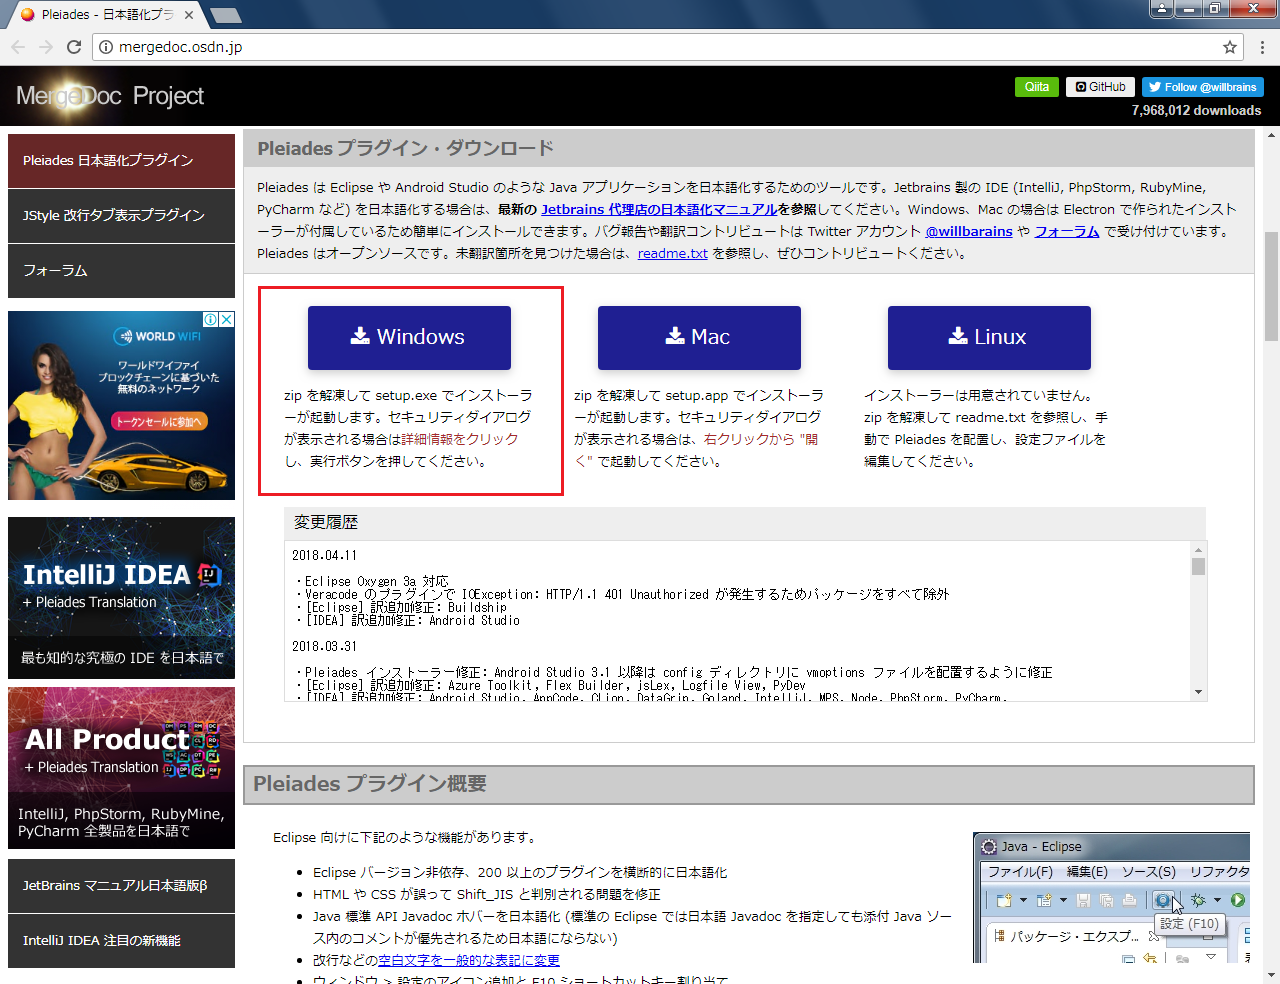This screenshot has width=1280, height=984.
Task: Click the Pleiades プラグイン・ダウンロード heading
Action: [406, 148]
